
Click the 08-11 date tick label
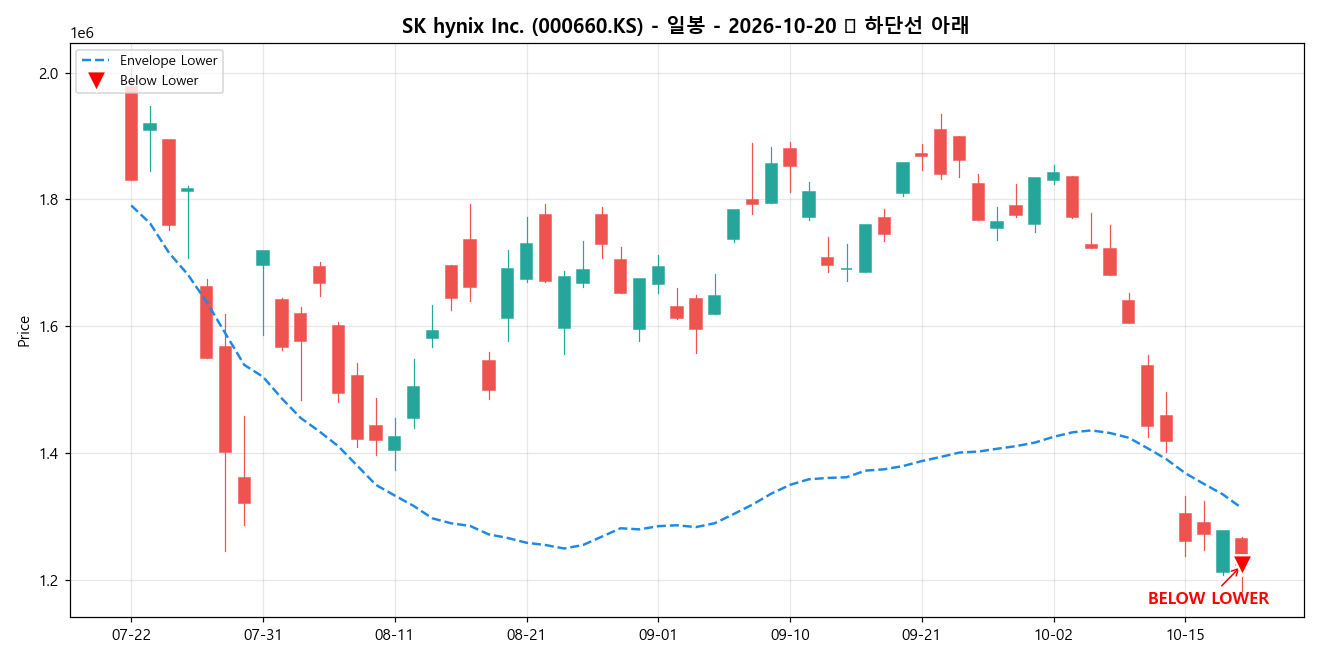(x=395, y=634)
